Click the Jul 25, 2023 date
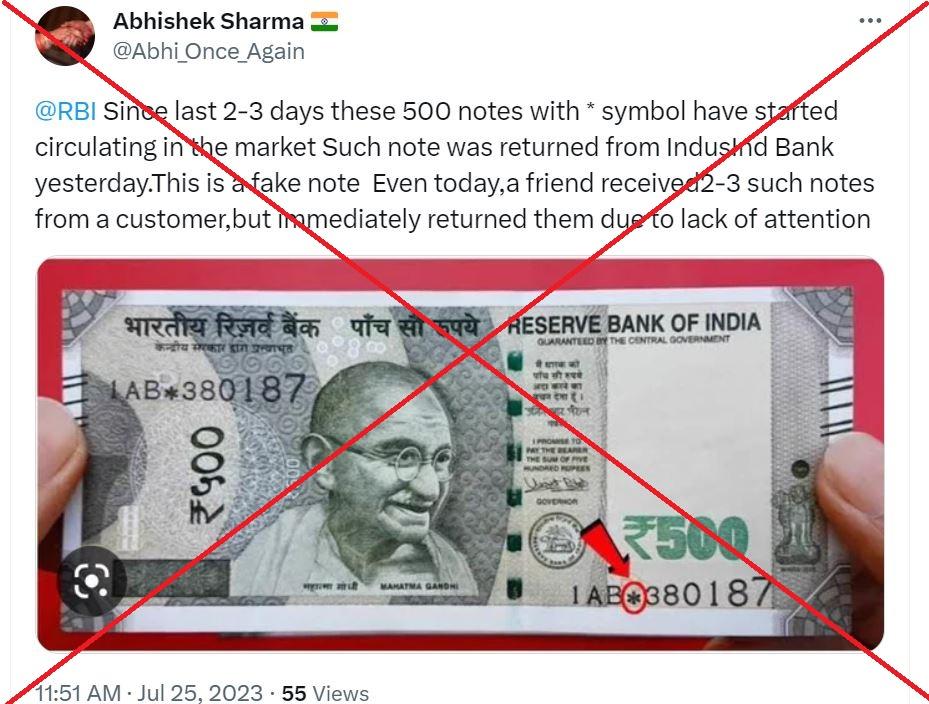This screenshot has height=704, width=929. pyautogui.click(x=200, y=692)
